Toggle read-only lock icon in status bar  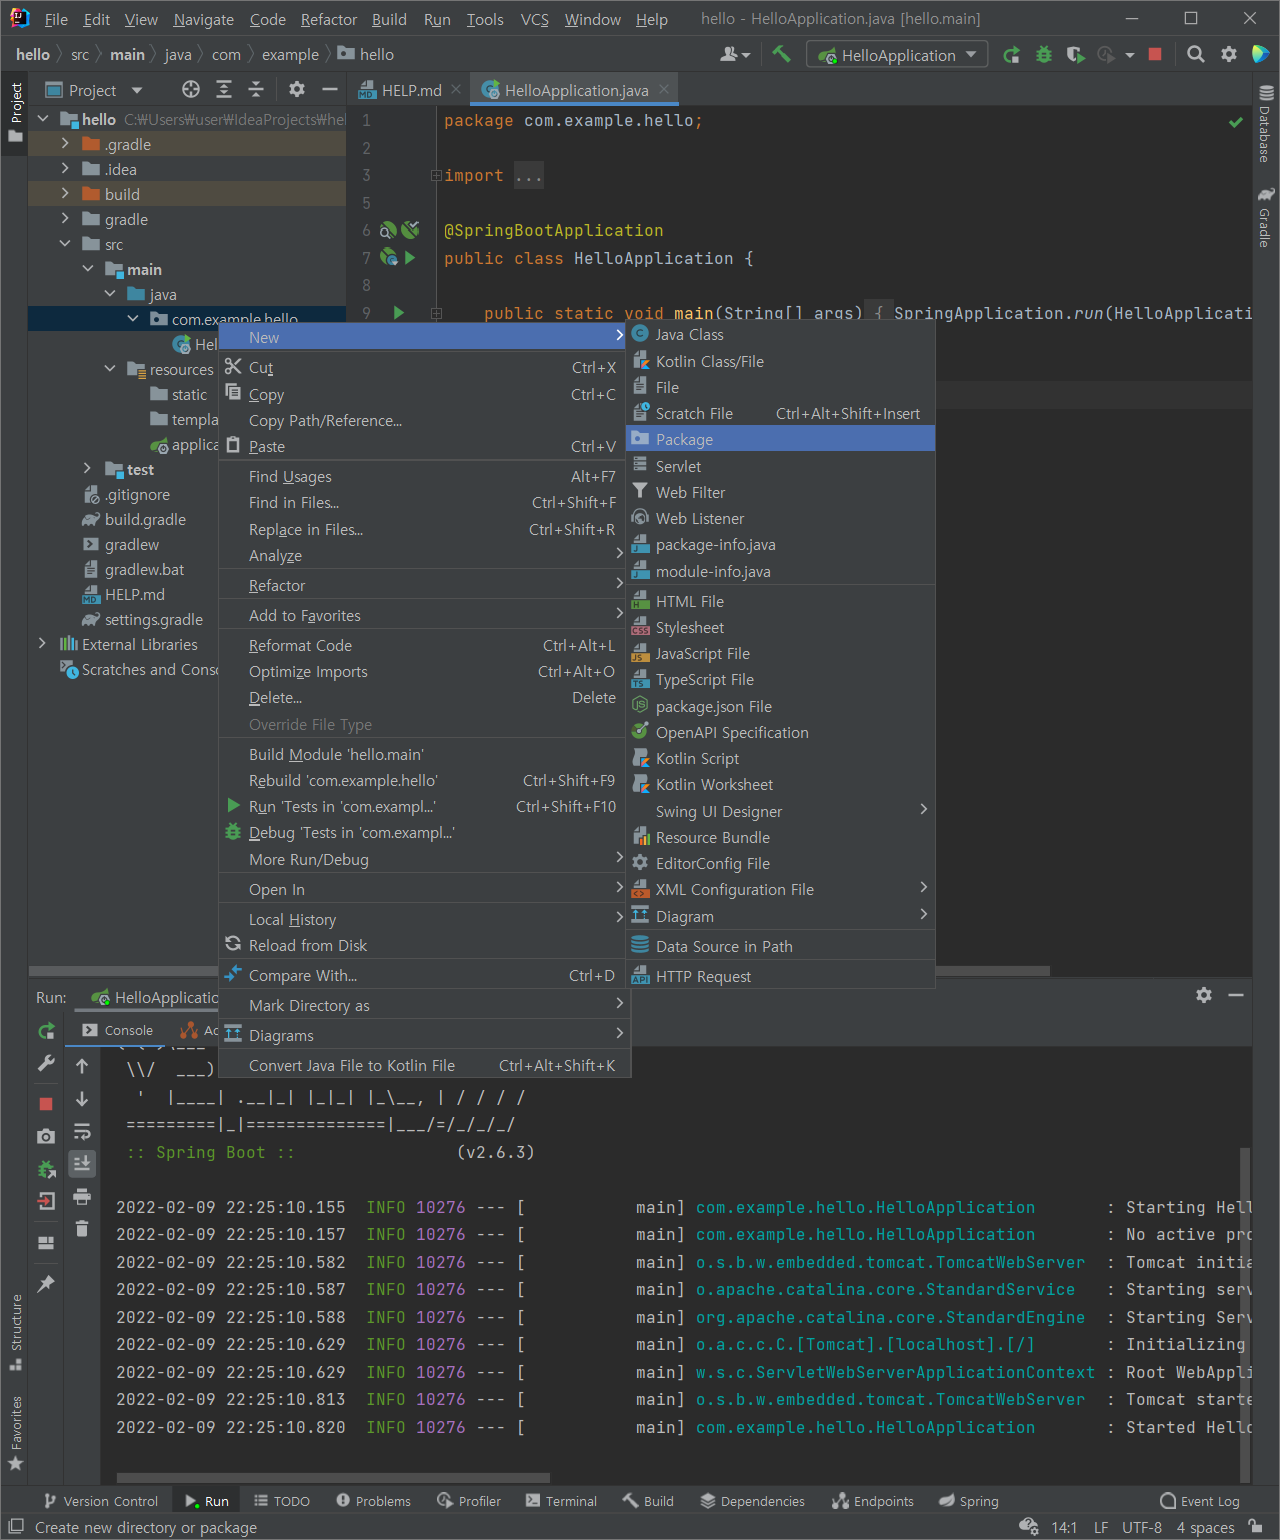coord(1256,1527)
